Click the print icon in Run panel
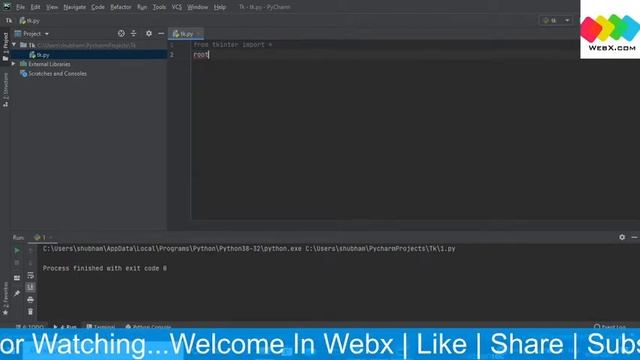The image size is (640, 360). click(x=31, y=300)
